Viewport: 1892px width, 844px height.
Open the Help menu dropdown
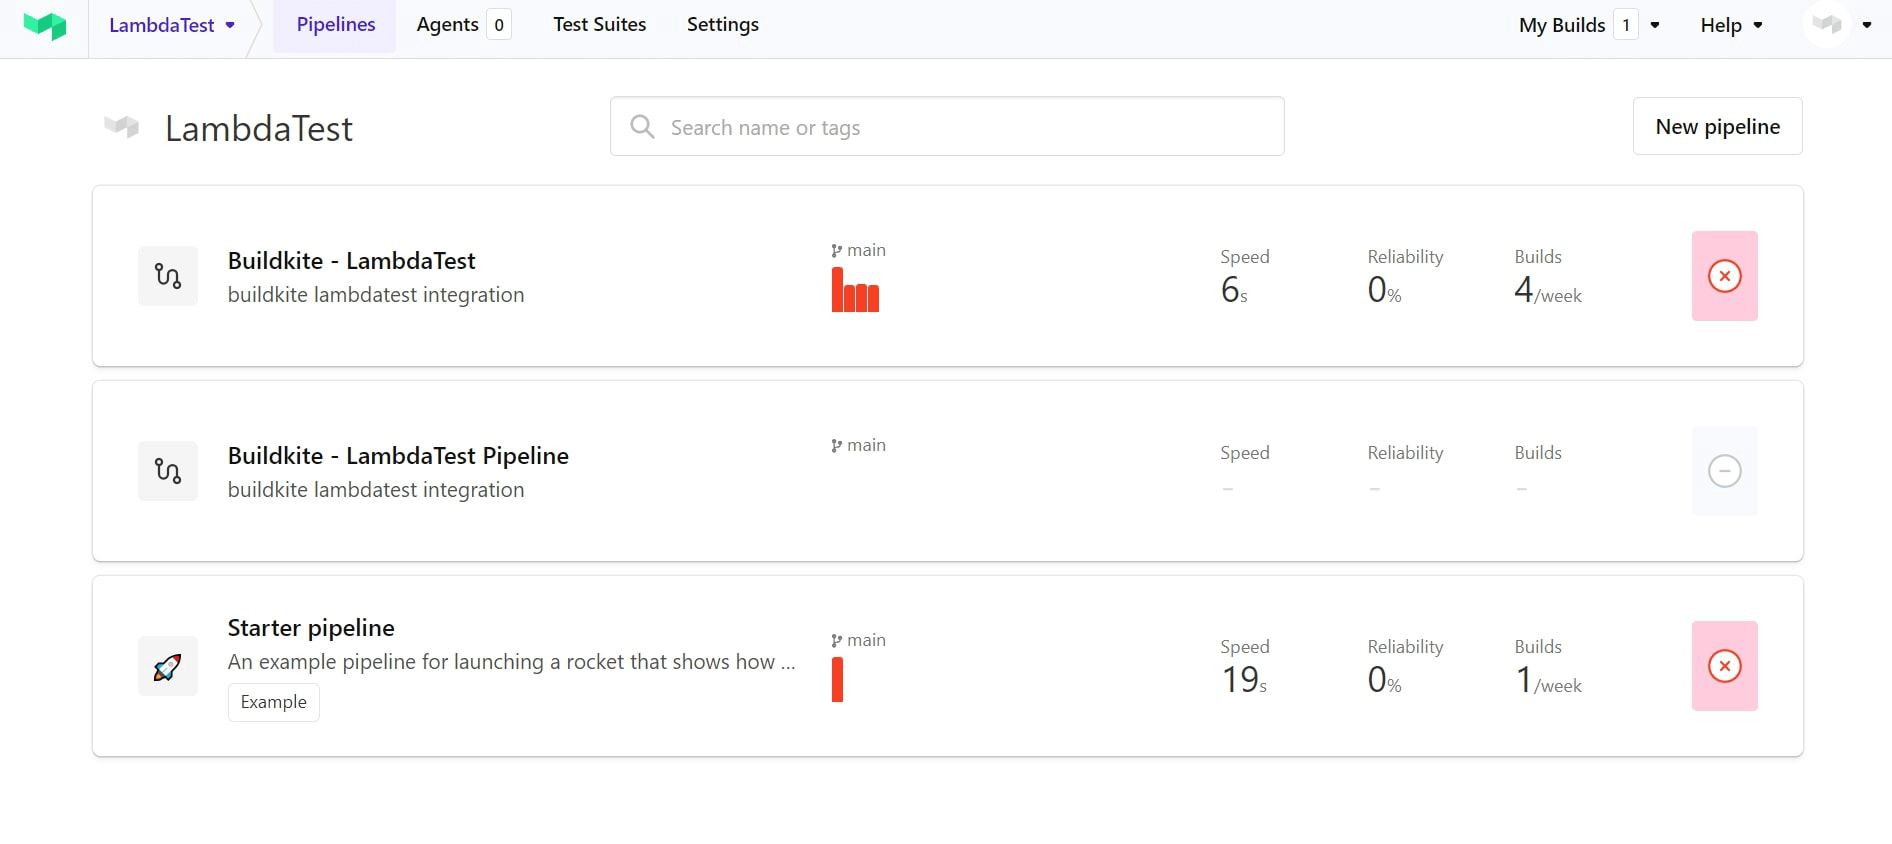pos(1731,26)
